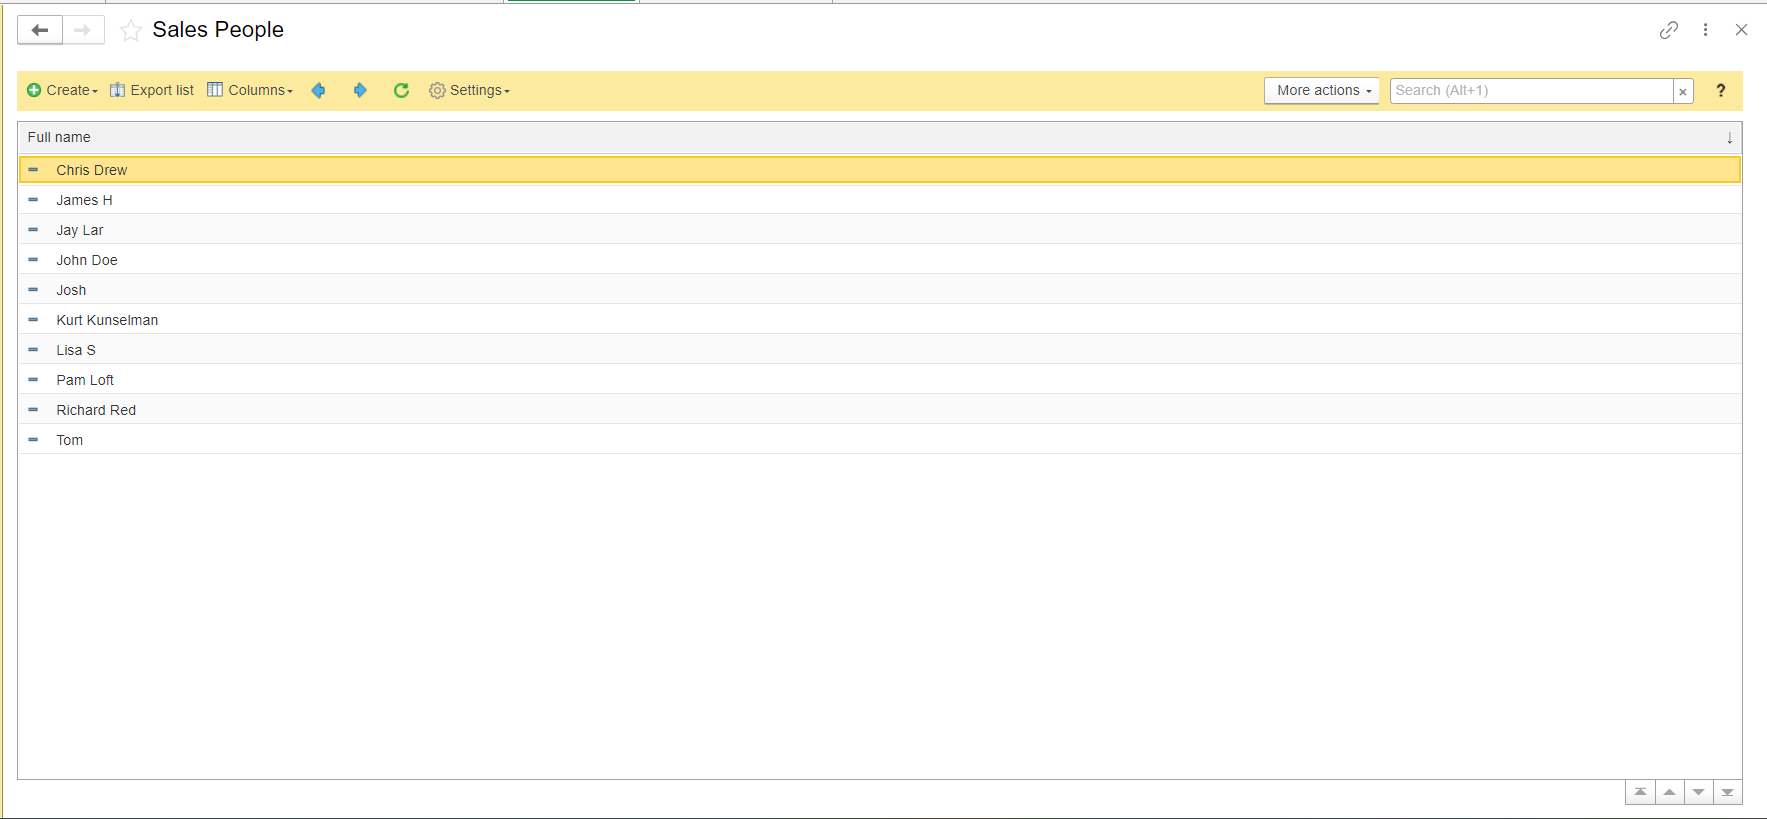Select the Richard Red entry
This screenshot has width=1767, height=819.
click(96, 410)
